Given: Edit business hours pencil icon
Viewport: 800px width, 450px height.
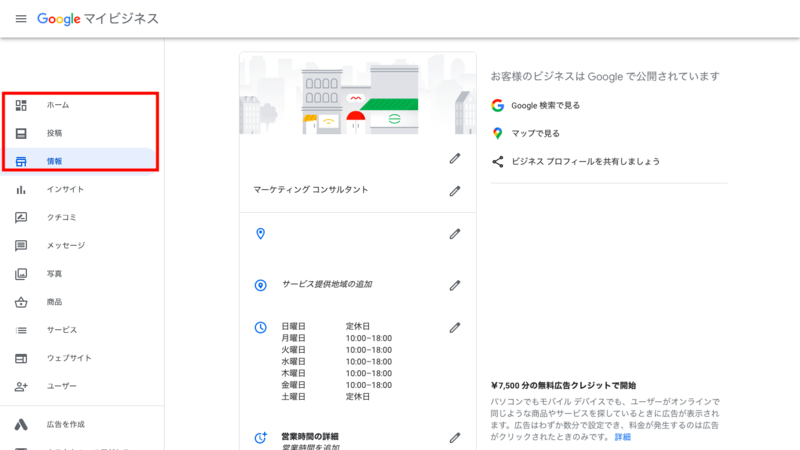Looking at the screenshot, I should [x=455, y=328].
